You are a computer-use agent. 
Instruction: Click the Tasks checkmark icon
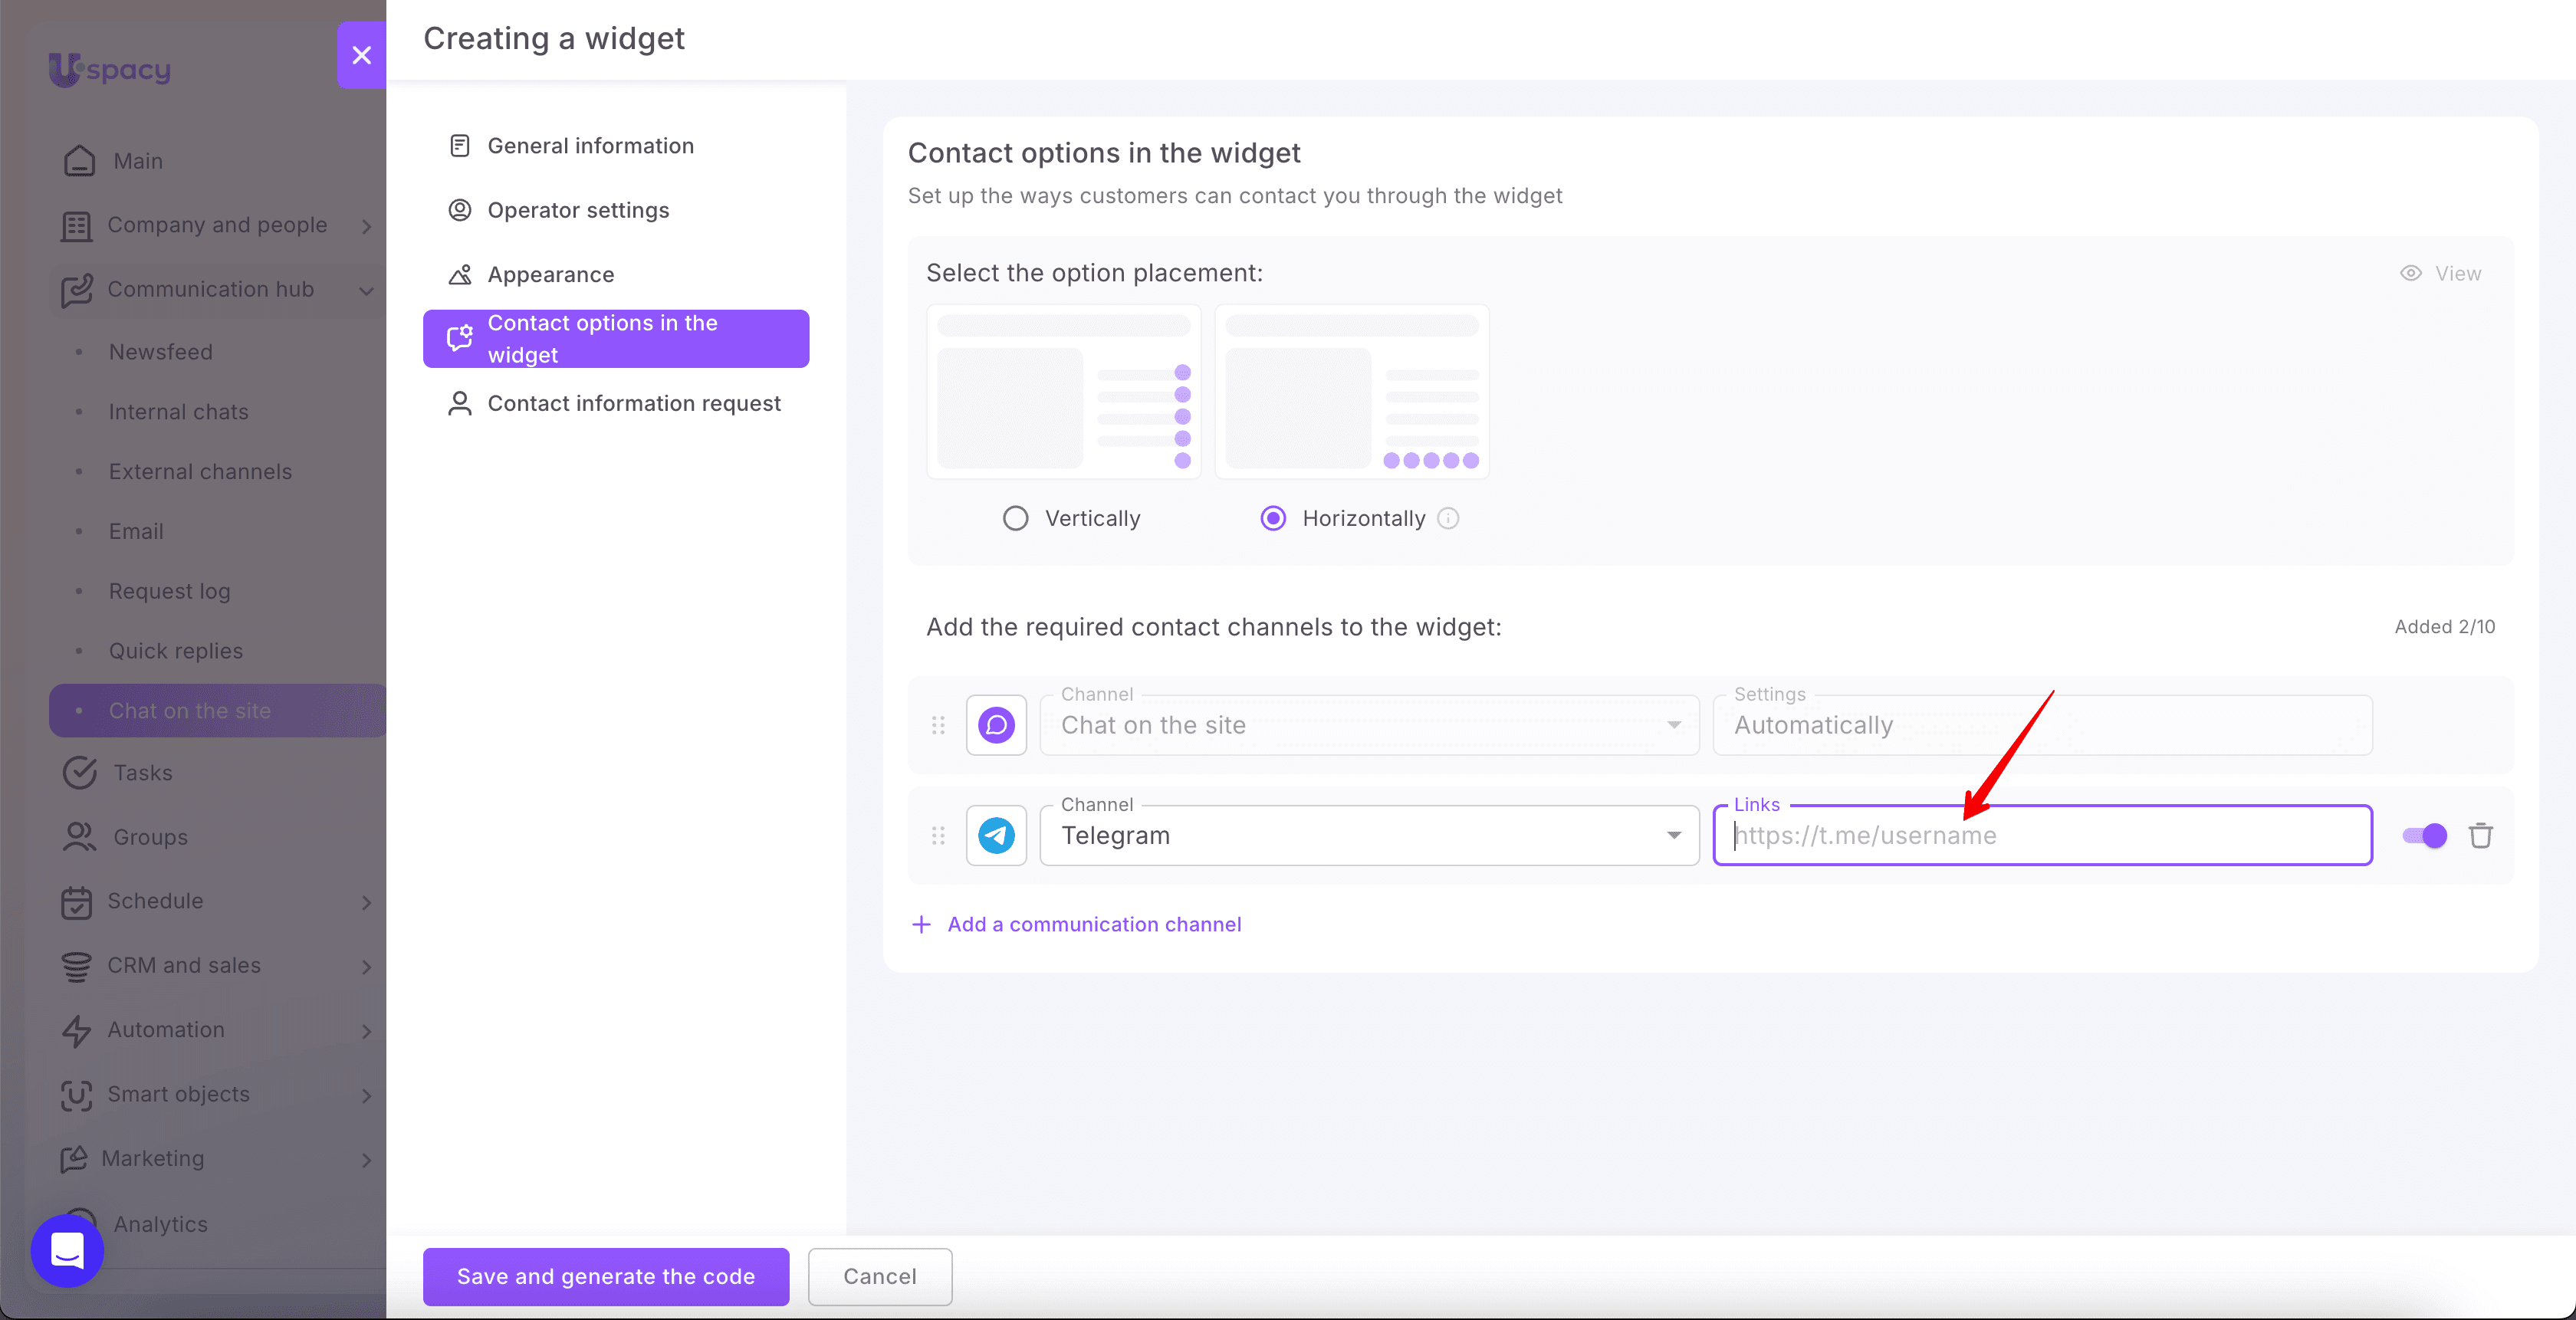pyautogui.click(x=79, y=773)
